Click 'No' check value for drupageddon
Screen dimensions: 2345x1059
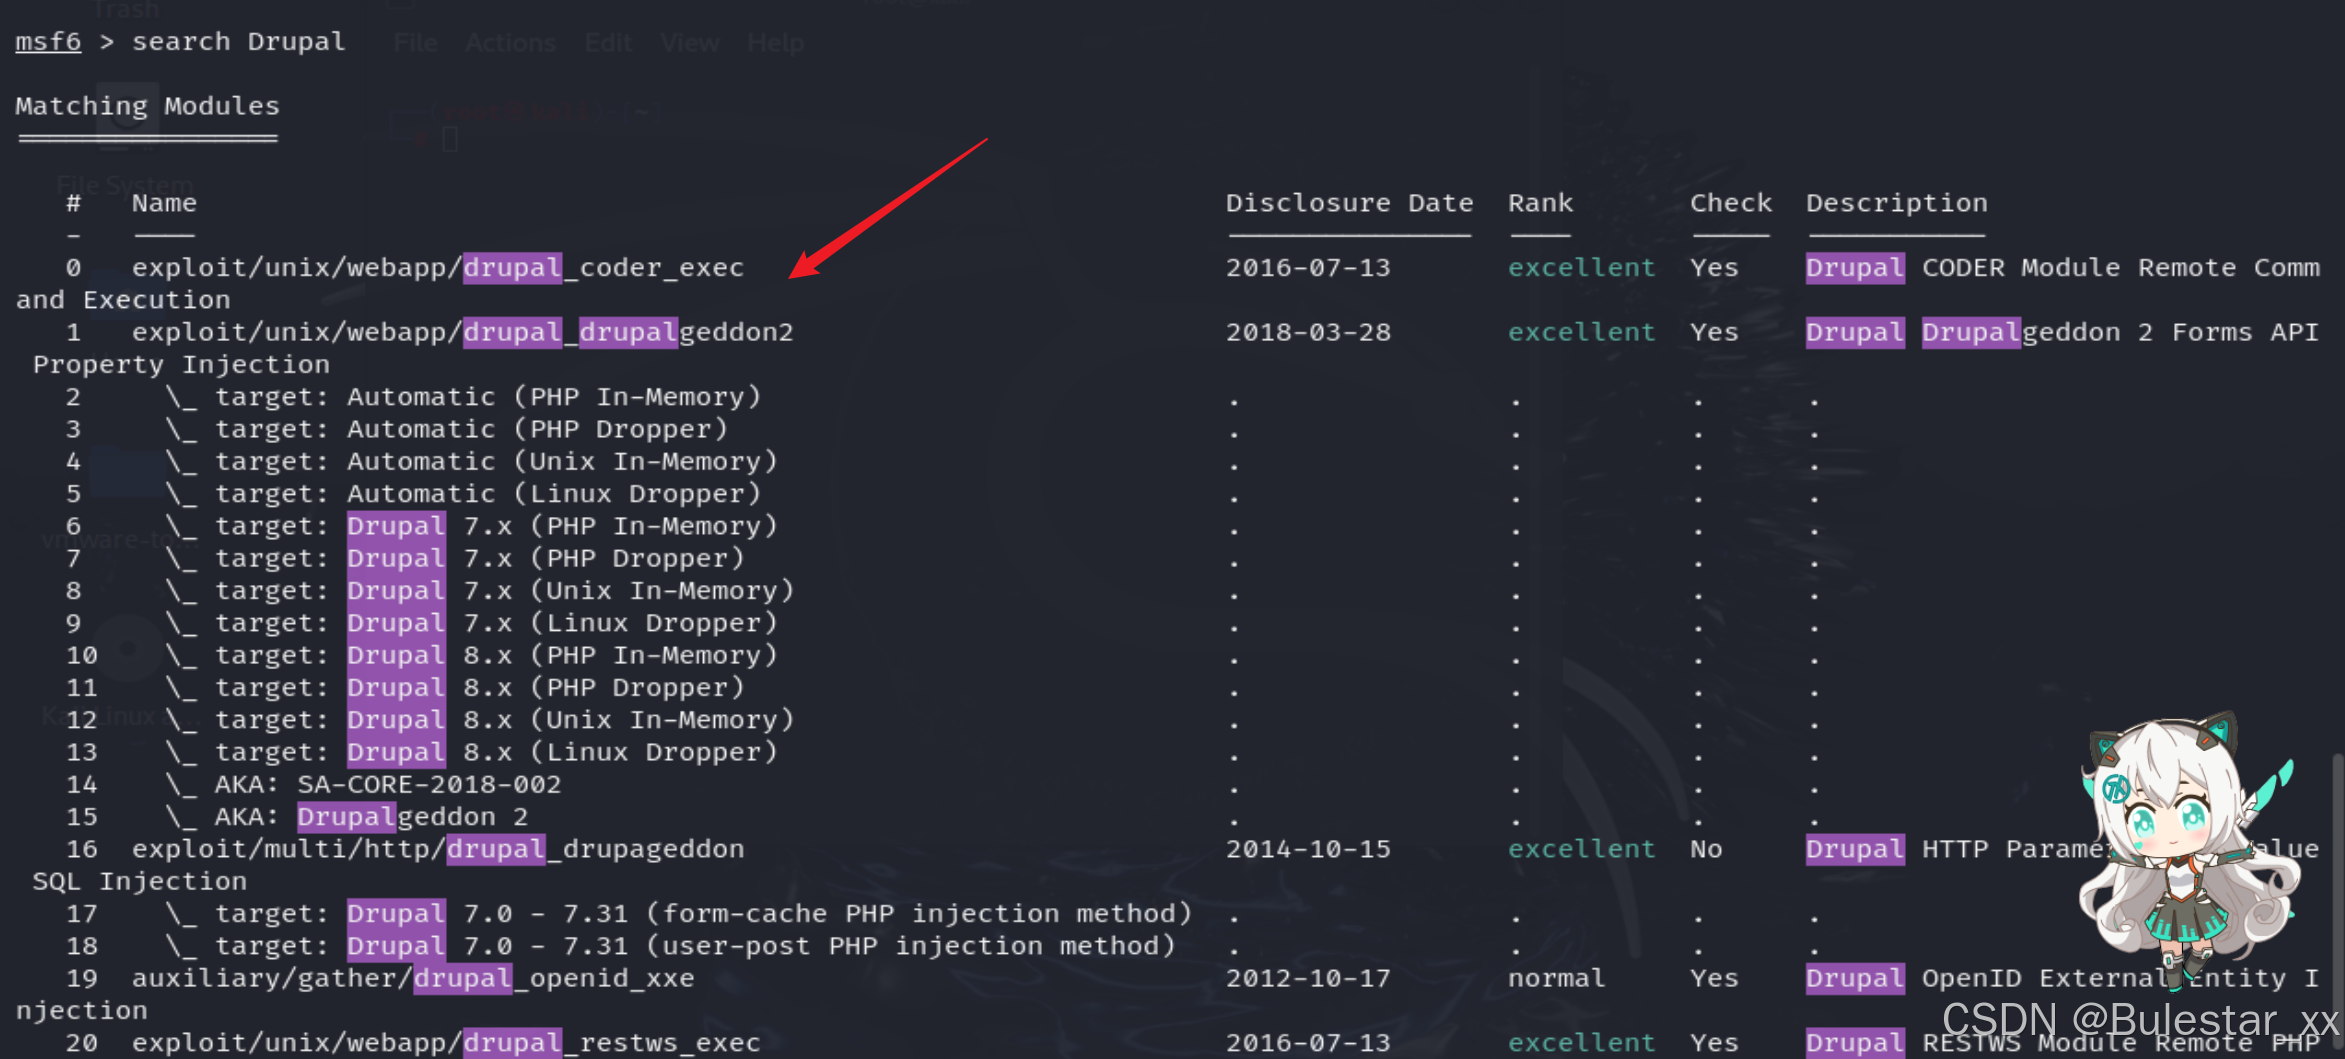tap(1706, 849)
